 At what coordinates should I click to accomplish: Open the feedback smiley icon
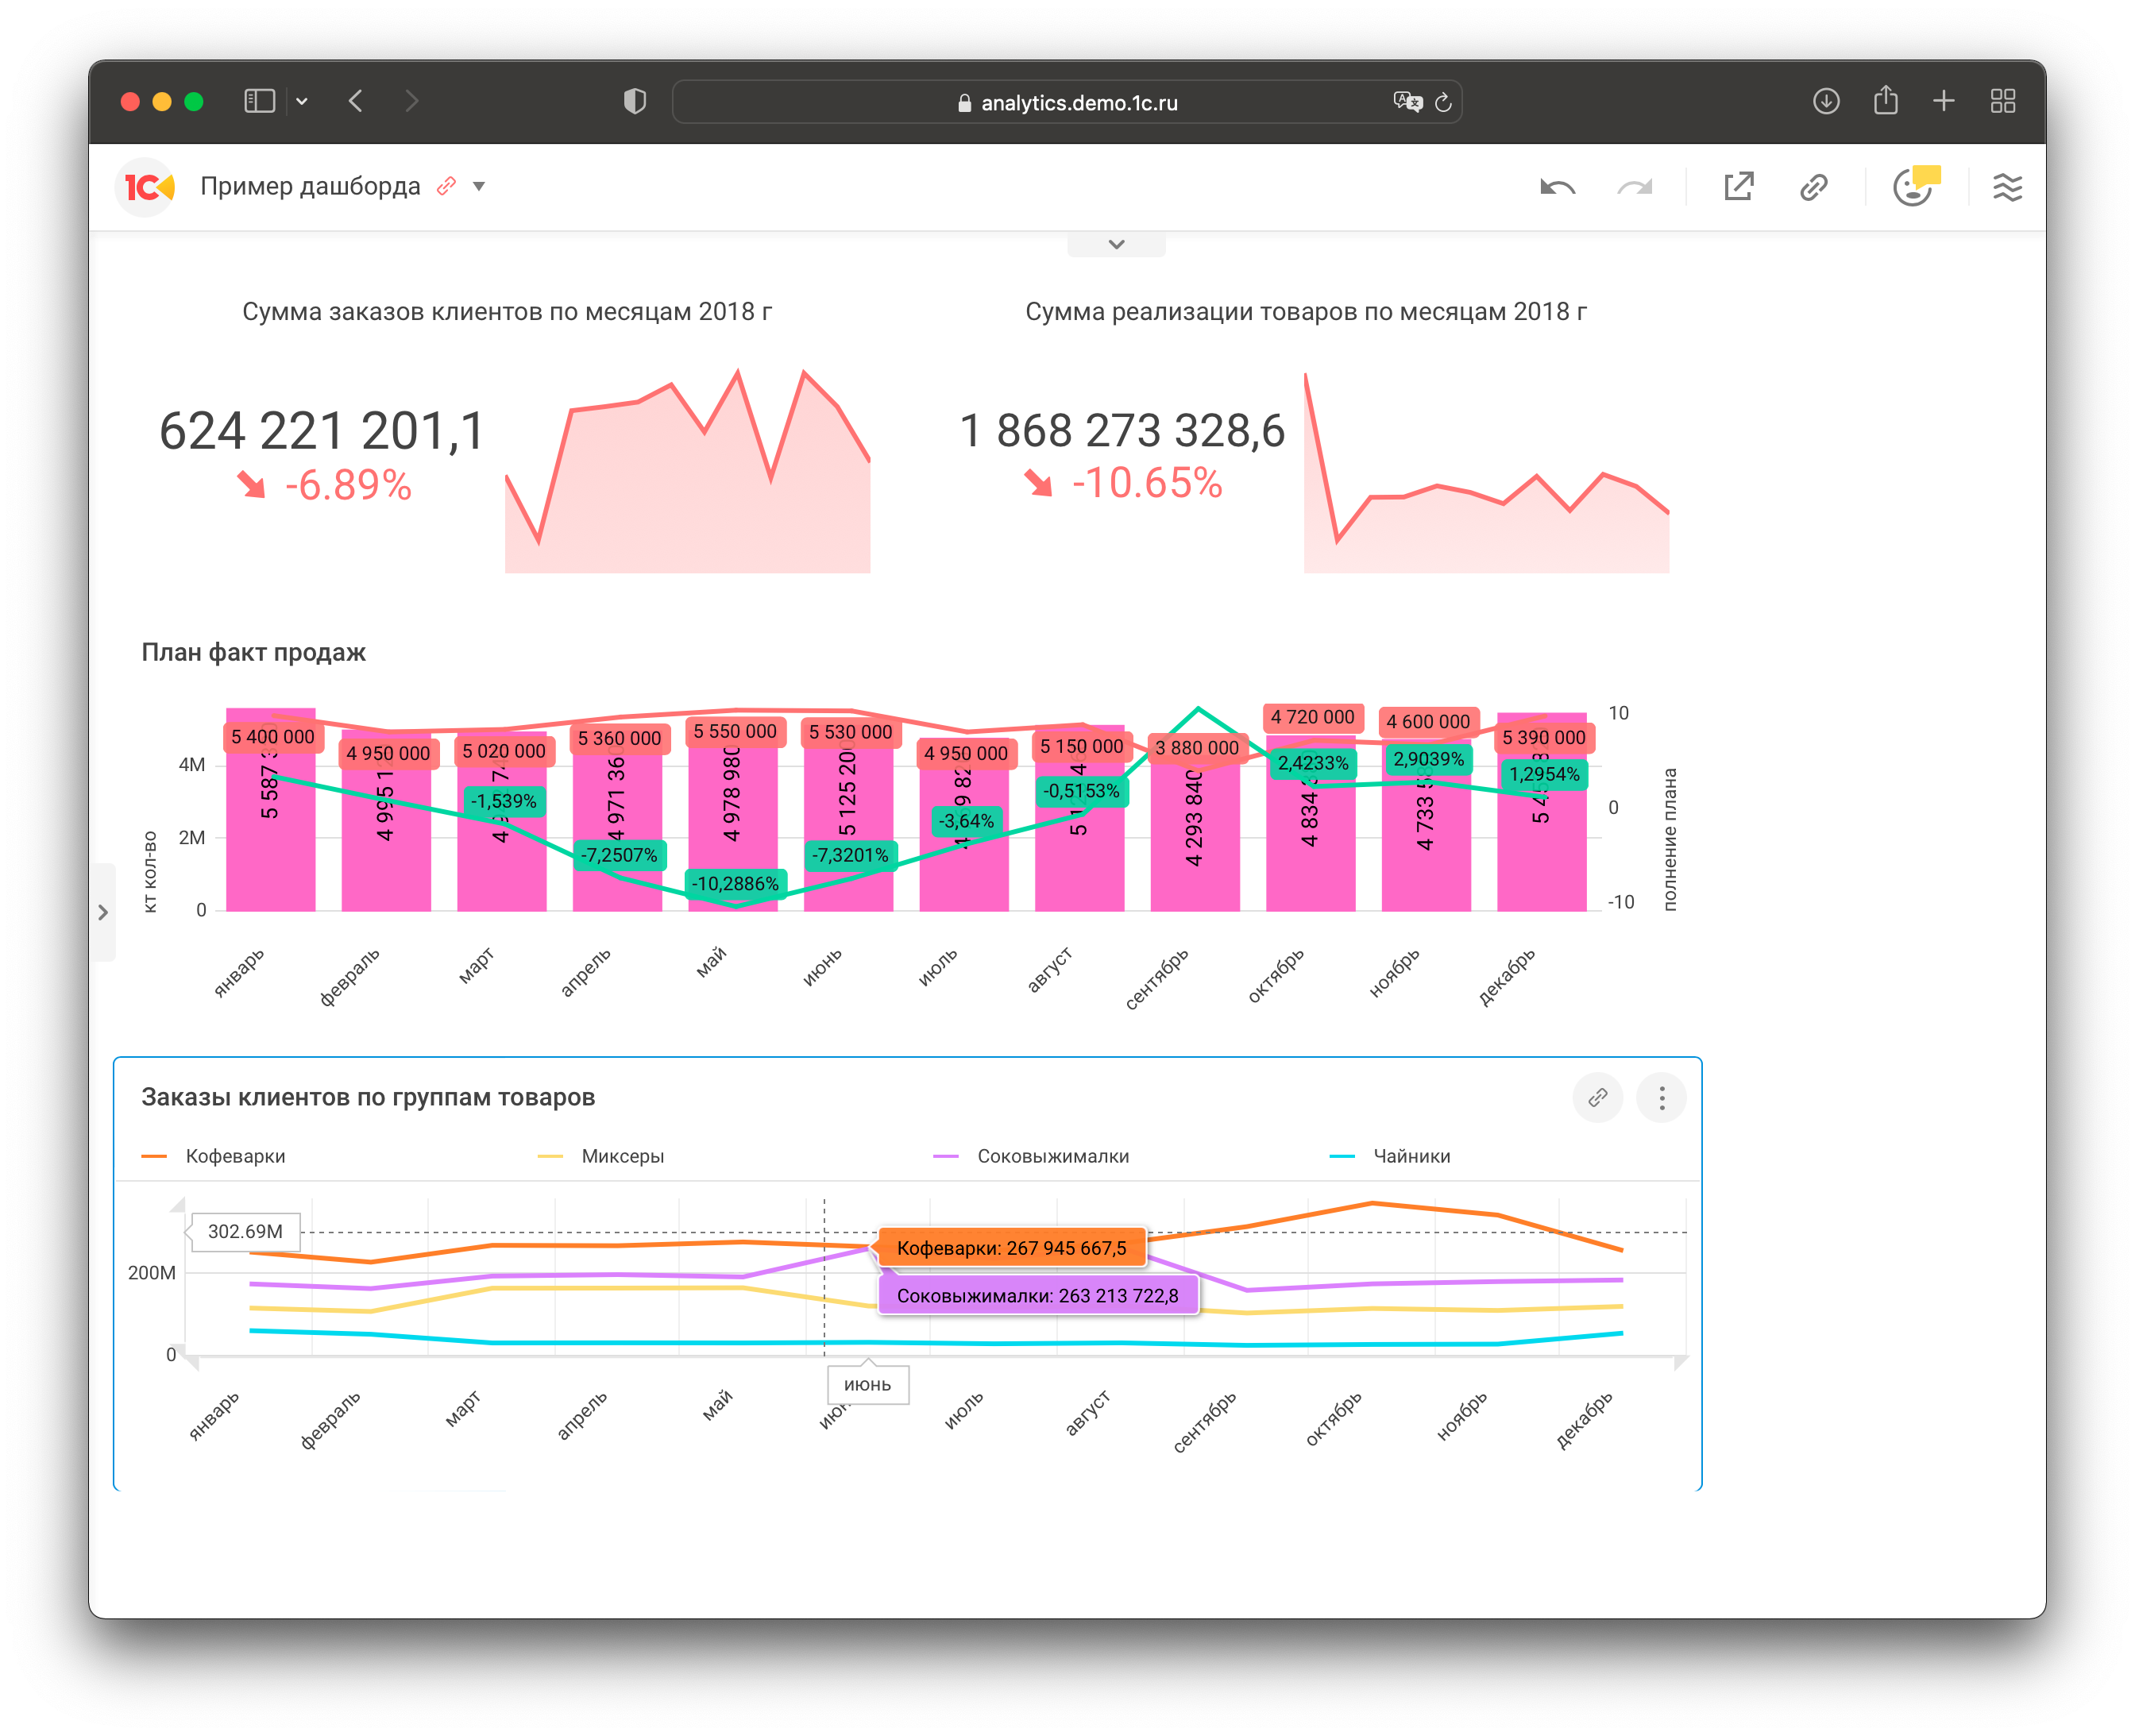pyautogui.click(x=1913, y=187)
